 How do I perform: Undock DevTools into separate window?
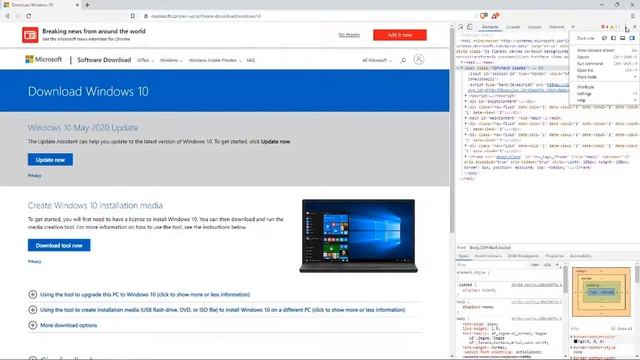[x=604, y=38]
